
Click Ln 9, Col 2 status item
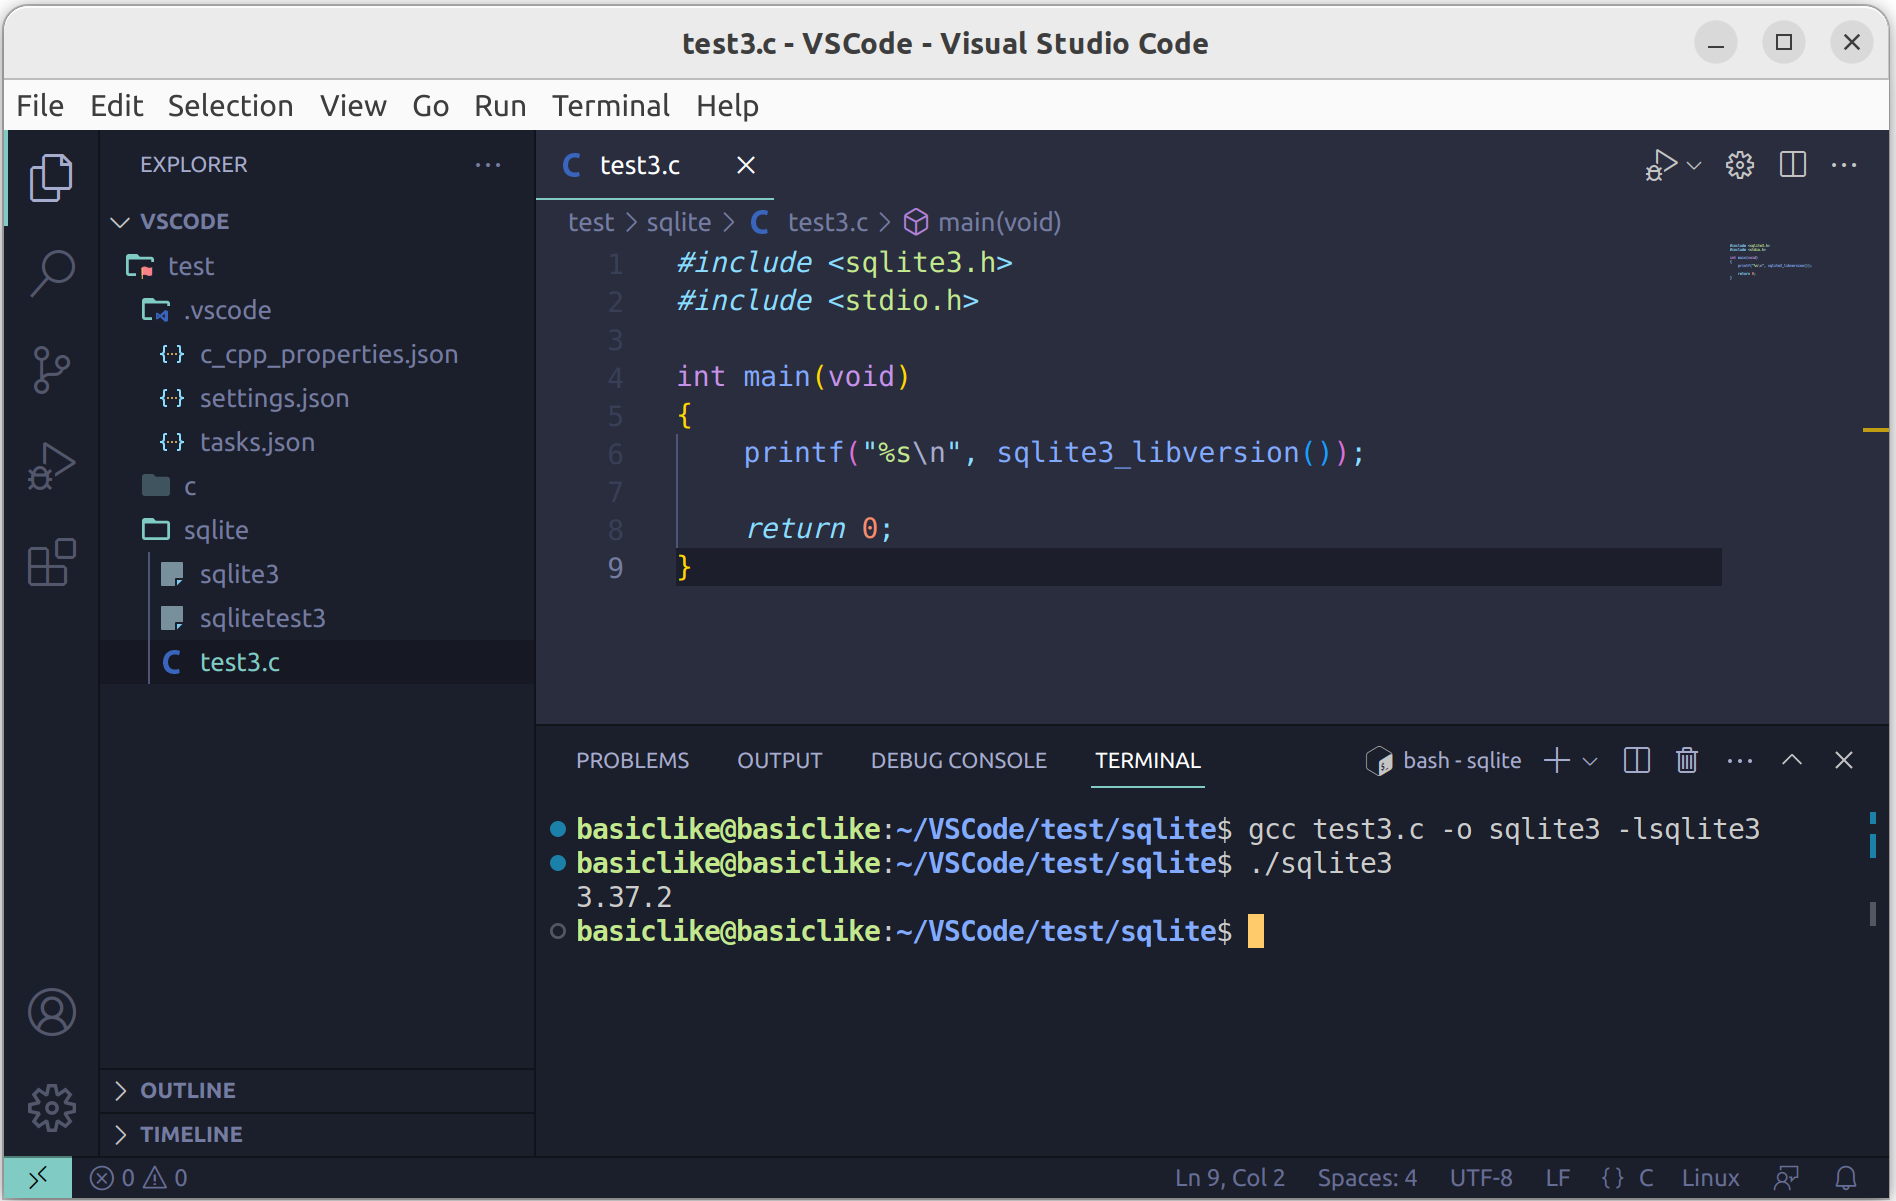click(x=1230, y=1178)
